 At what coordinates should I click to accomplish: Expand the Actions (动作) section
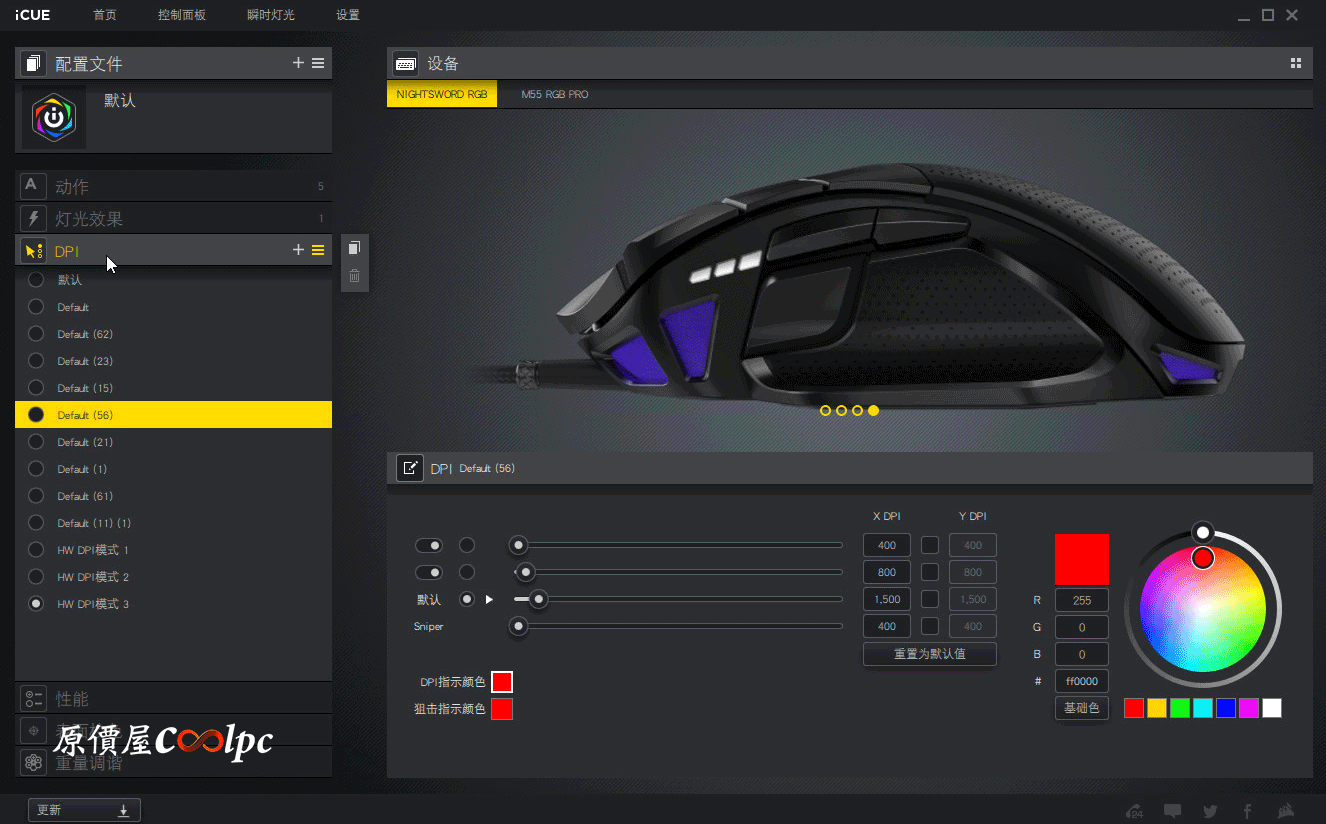[x=173, y=186]
